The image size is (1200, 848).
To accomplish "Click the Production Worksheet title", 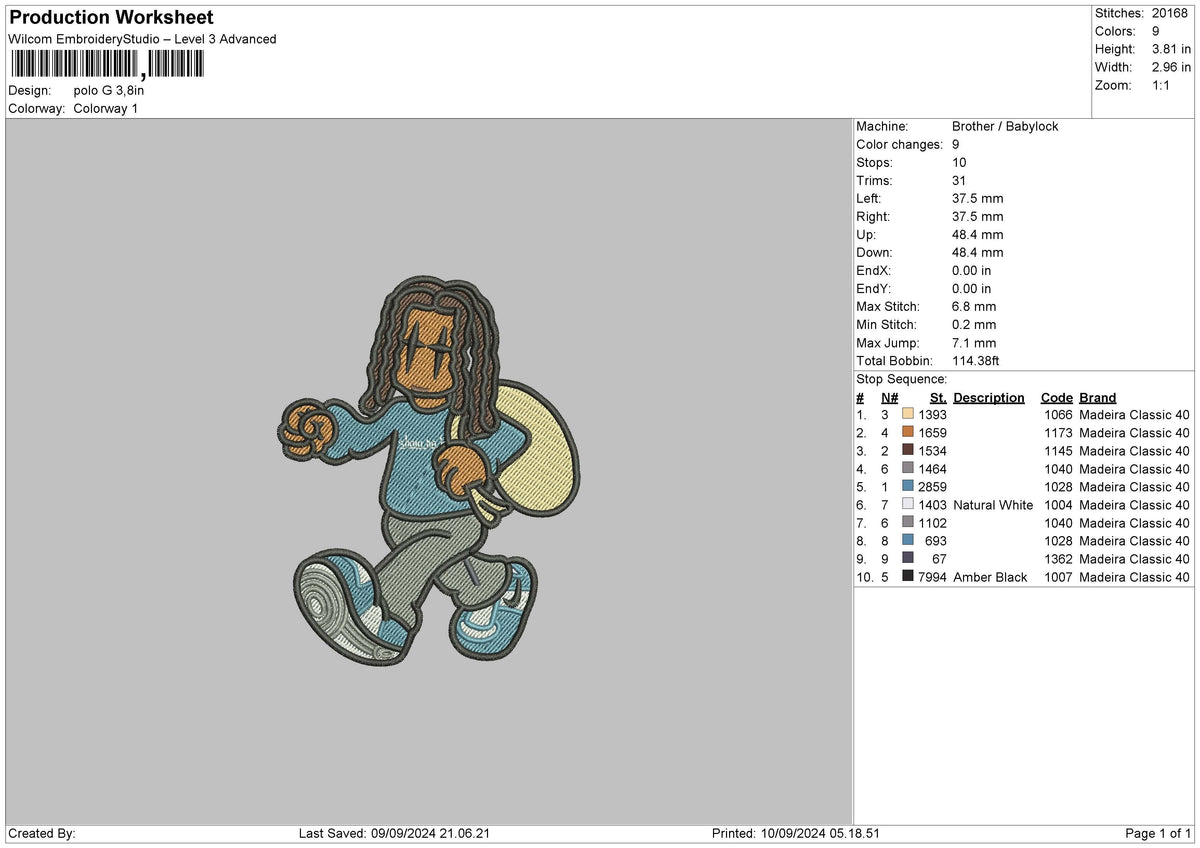I will (x=111, y=18).
